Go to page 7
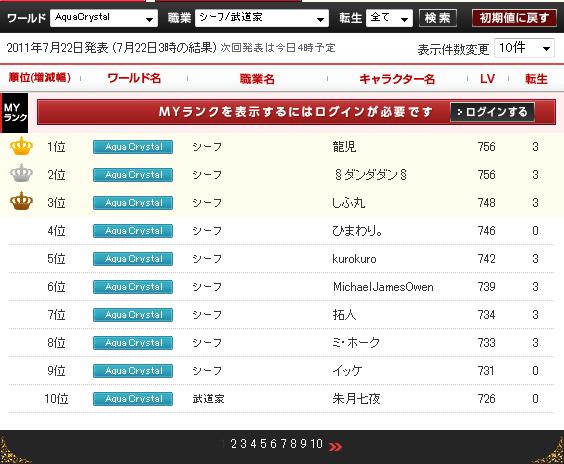Viewport: 564px width, 464px height. pos(283,444)
